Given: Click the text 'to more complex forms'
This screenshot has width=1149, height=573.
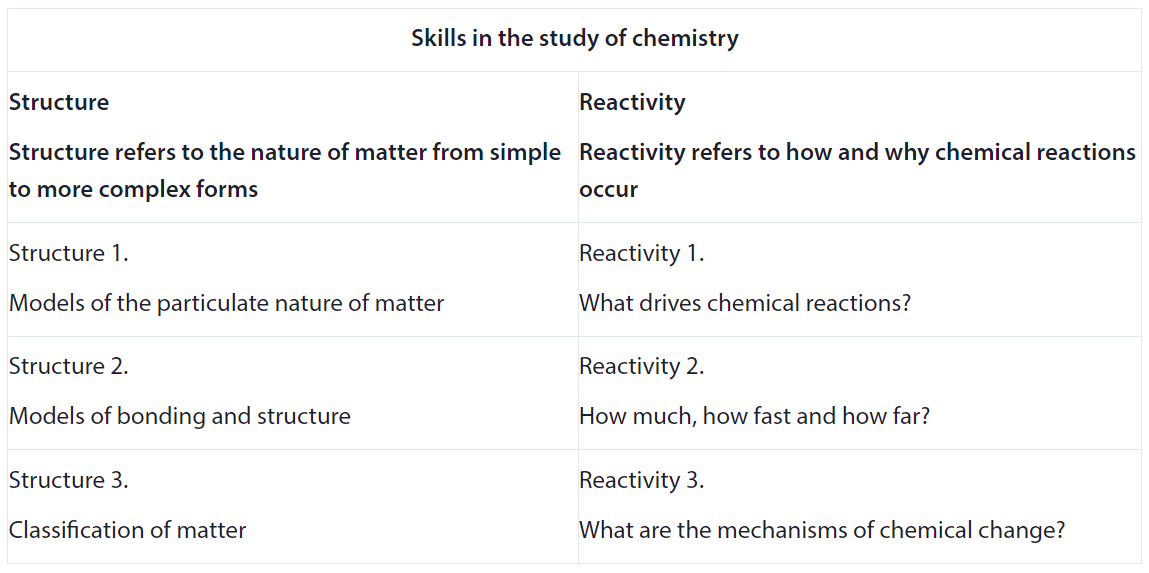Looking at the screenshot, I should [133, 190].
